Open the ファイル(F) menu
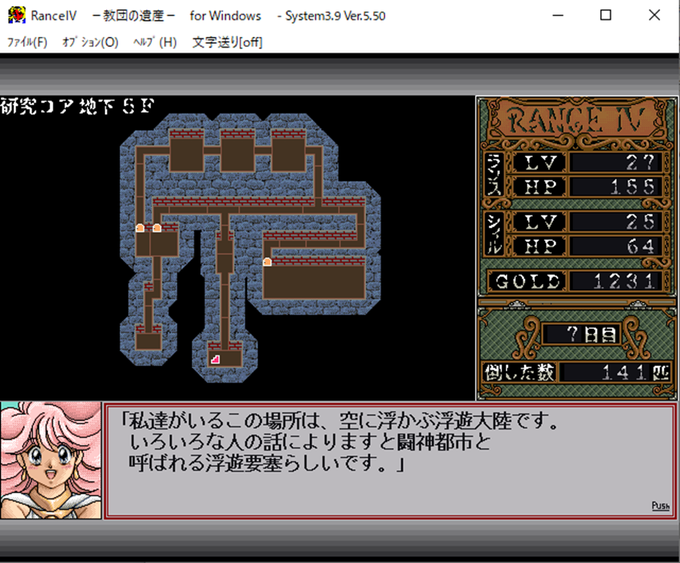Image resolution: width=680 pixels, height=563 pixels. (27, 42)
